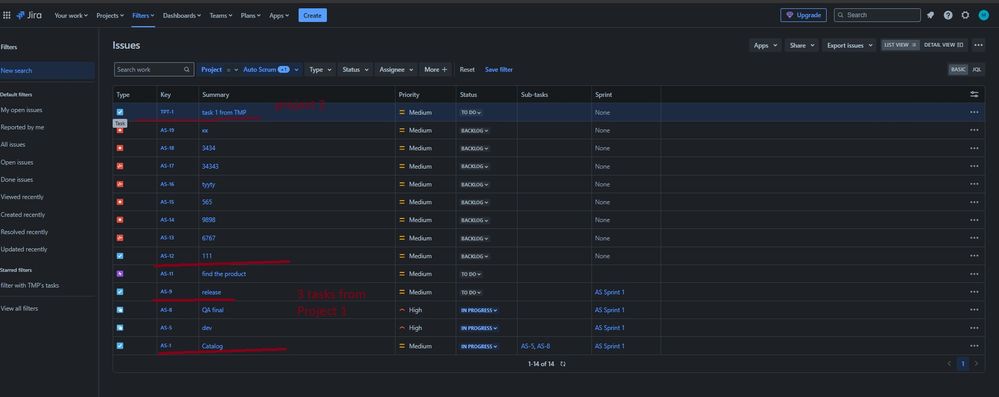Open the Filters menu

pyautogui.click(x=143, y=15)
